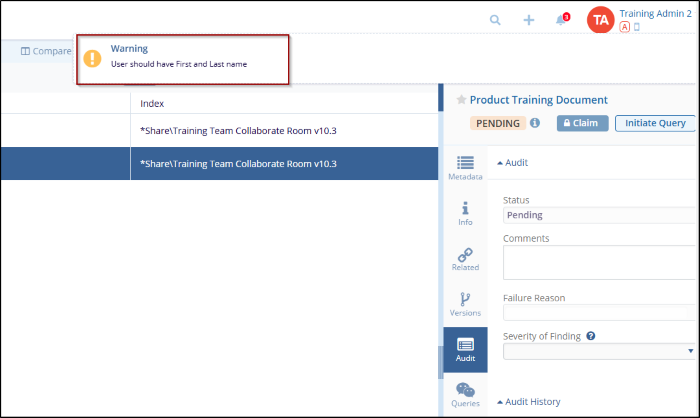Open the Info side tab
Image resolution: width=700 pixels, height=418 pixels.
pos(465,213)
